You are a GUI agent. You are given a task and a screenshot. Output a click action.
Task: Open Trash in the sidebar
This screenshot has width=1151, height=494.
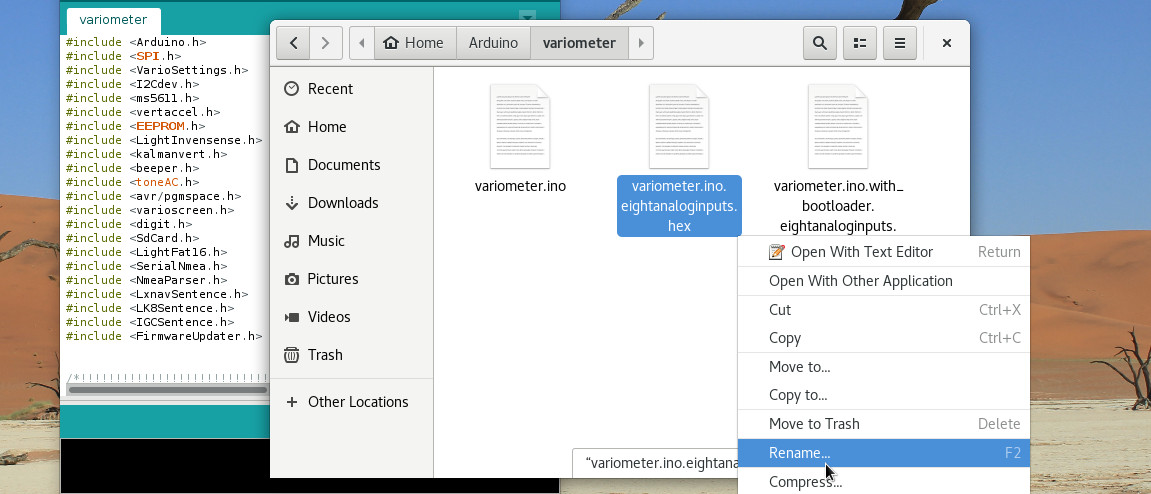click(325, 355)
